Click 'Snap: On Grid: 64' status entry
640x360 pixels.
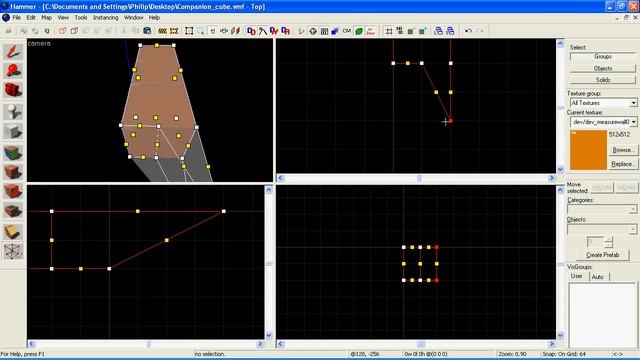tap(564, 354)
